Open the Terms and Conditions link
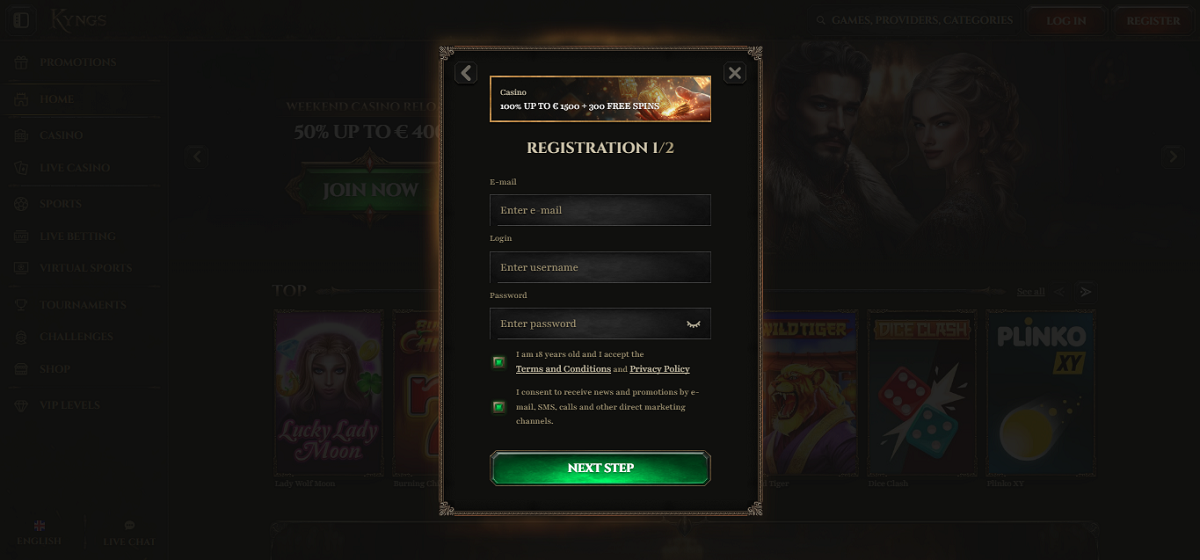Image resolution: width=1200 pixels, height=560 pixels. tap(563, 369)
